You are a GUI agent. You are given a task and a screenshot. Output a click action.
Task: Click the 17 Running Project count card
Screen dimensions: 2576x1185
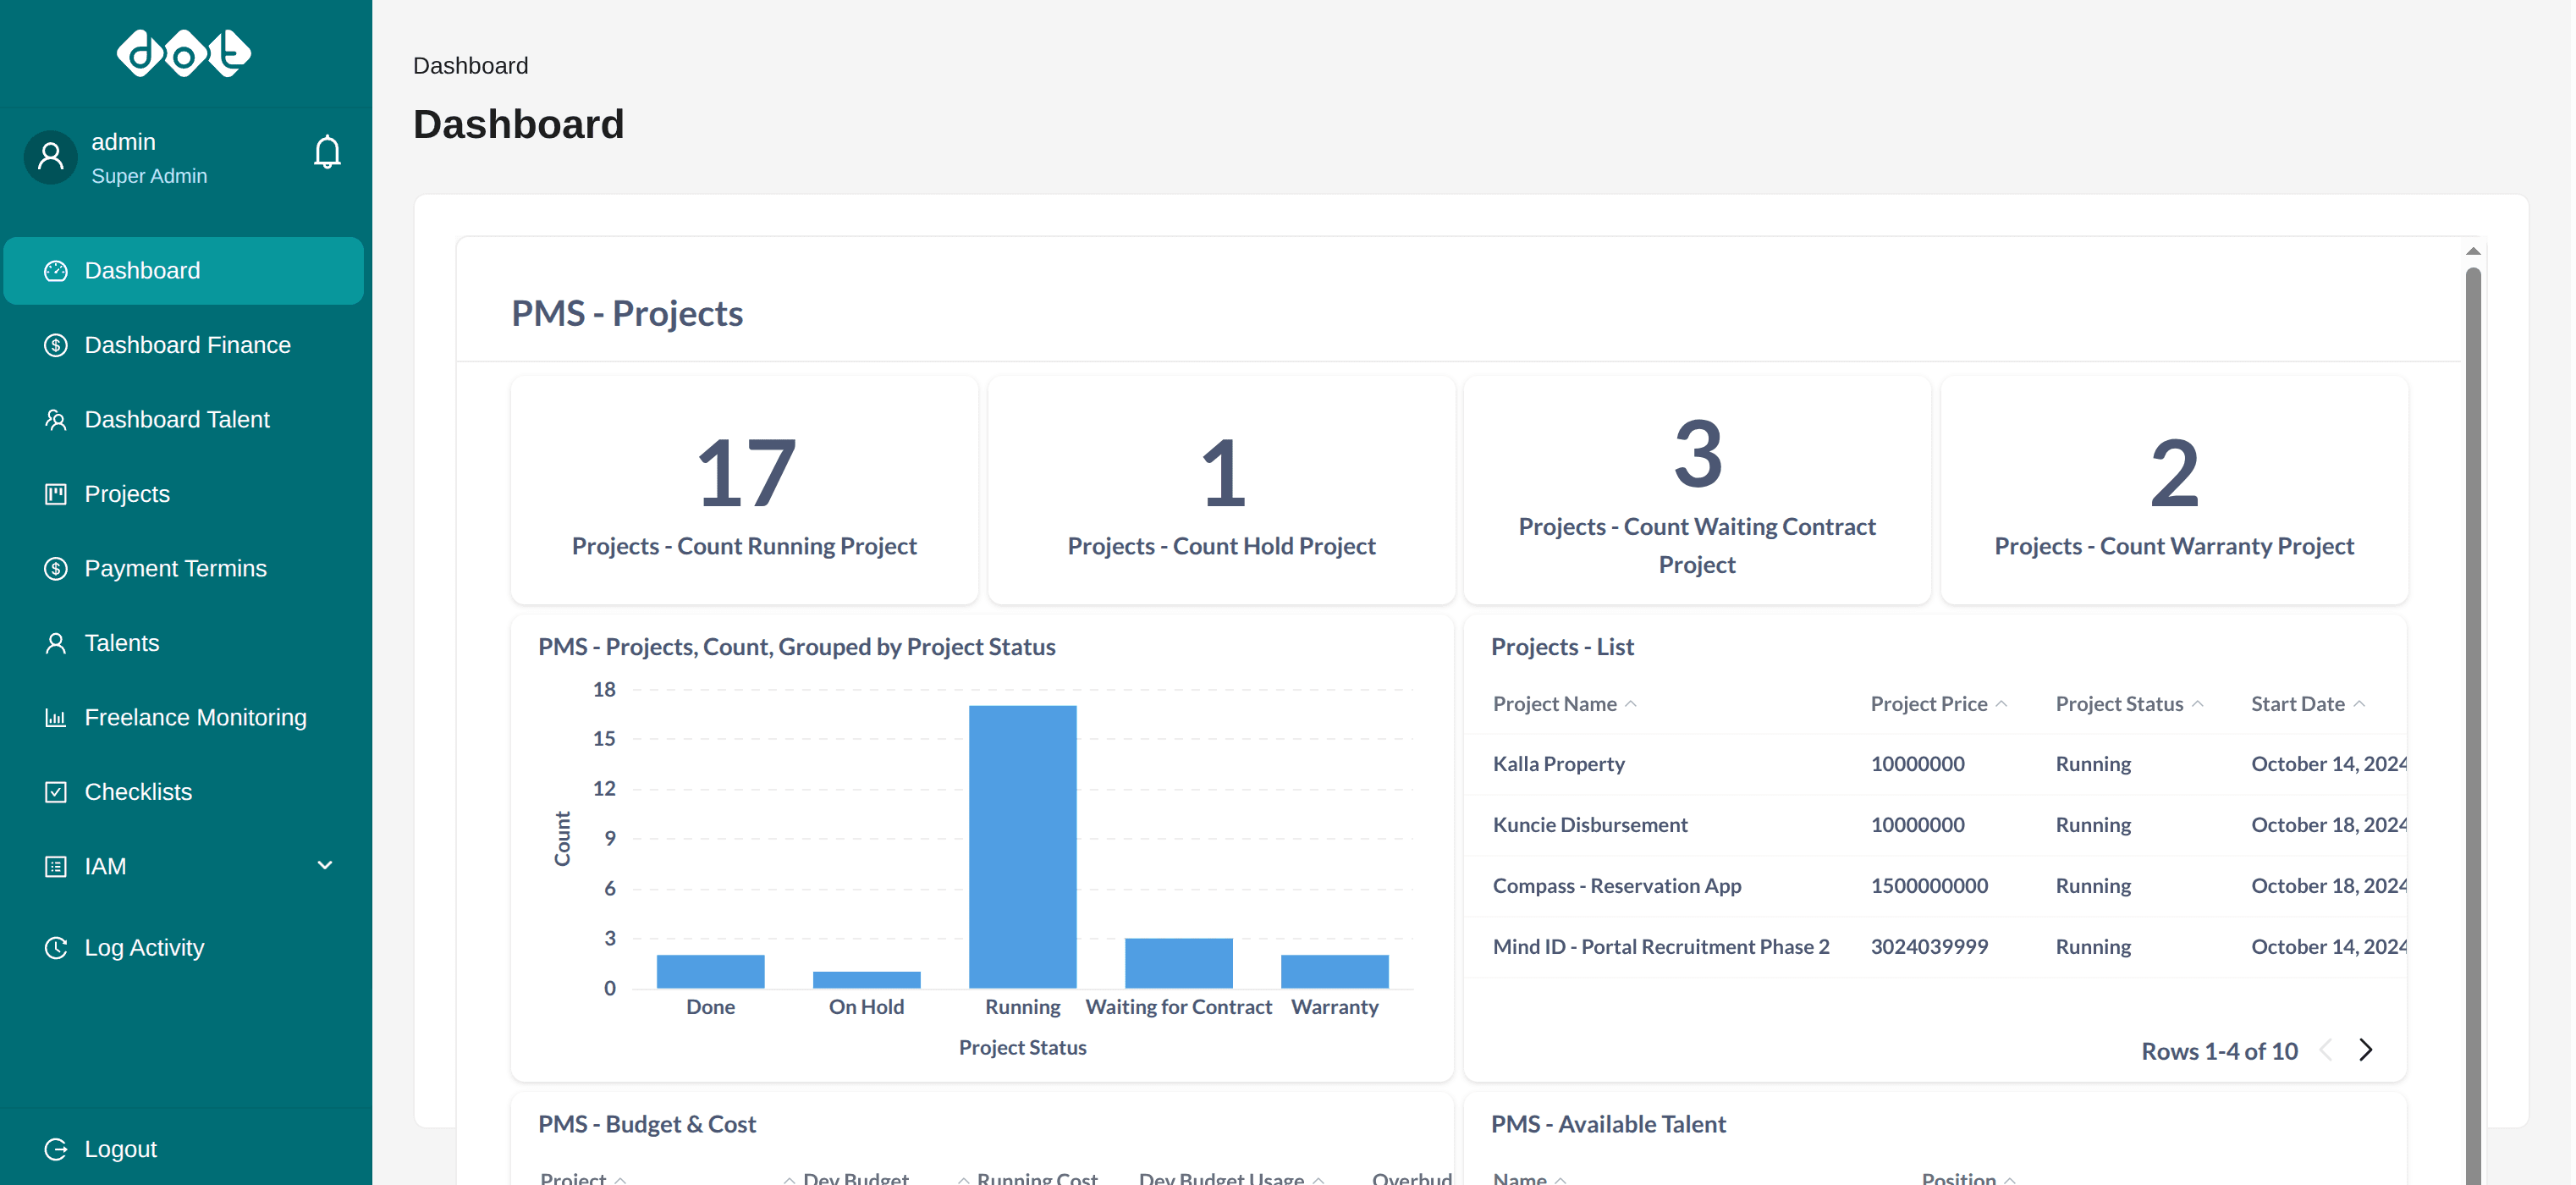click(744, 490)
